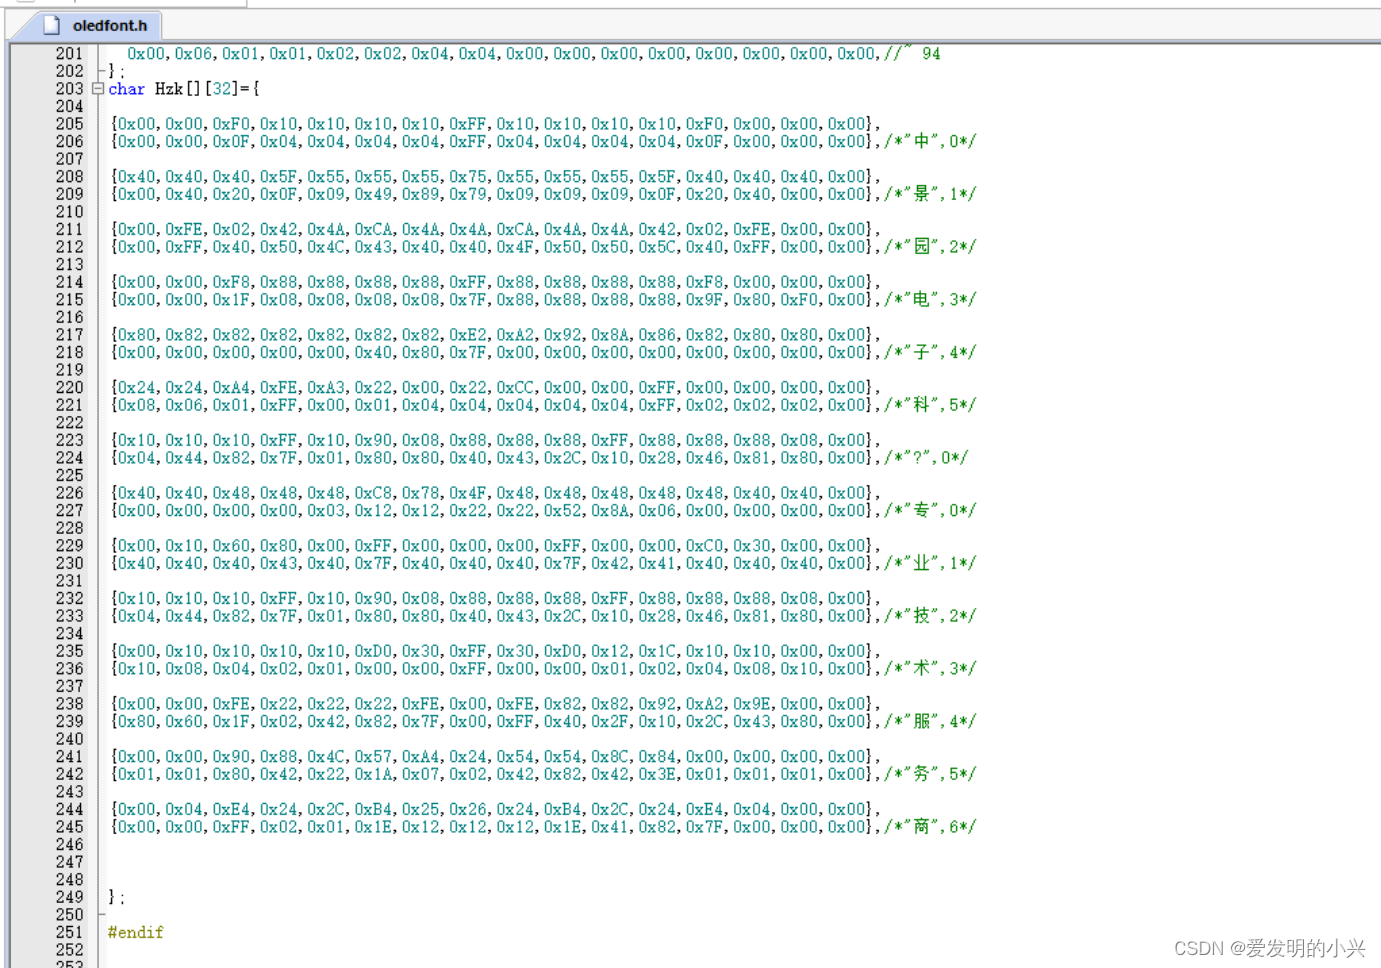
Task: Click the comment /*"中",0*/ on line 206
Action: pyautogui.click(x=930, y=141)
